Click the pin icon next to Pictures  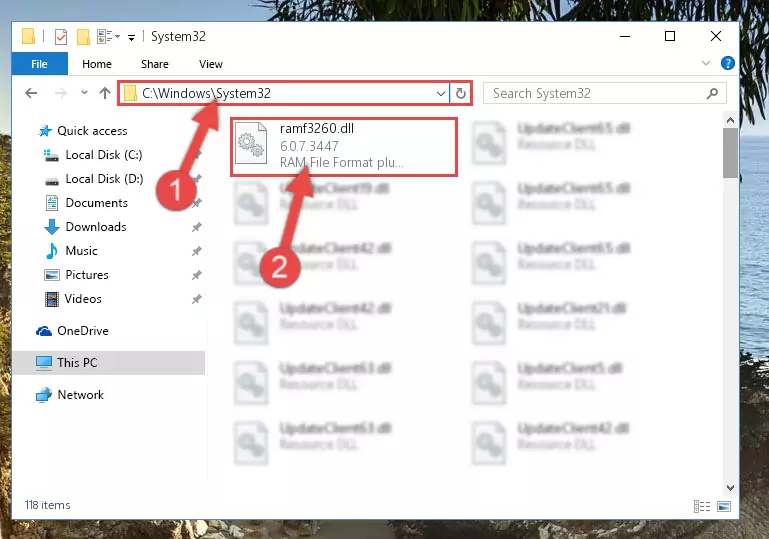point(197,275)
